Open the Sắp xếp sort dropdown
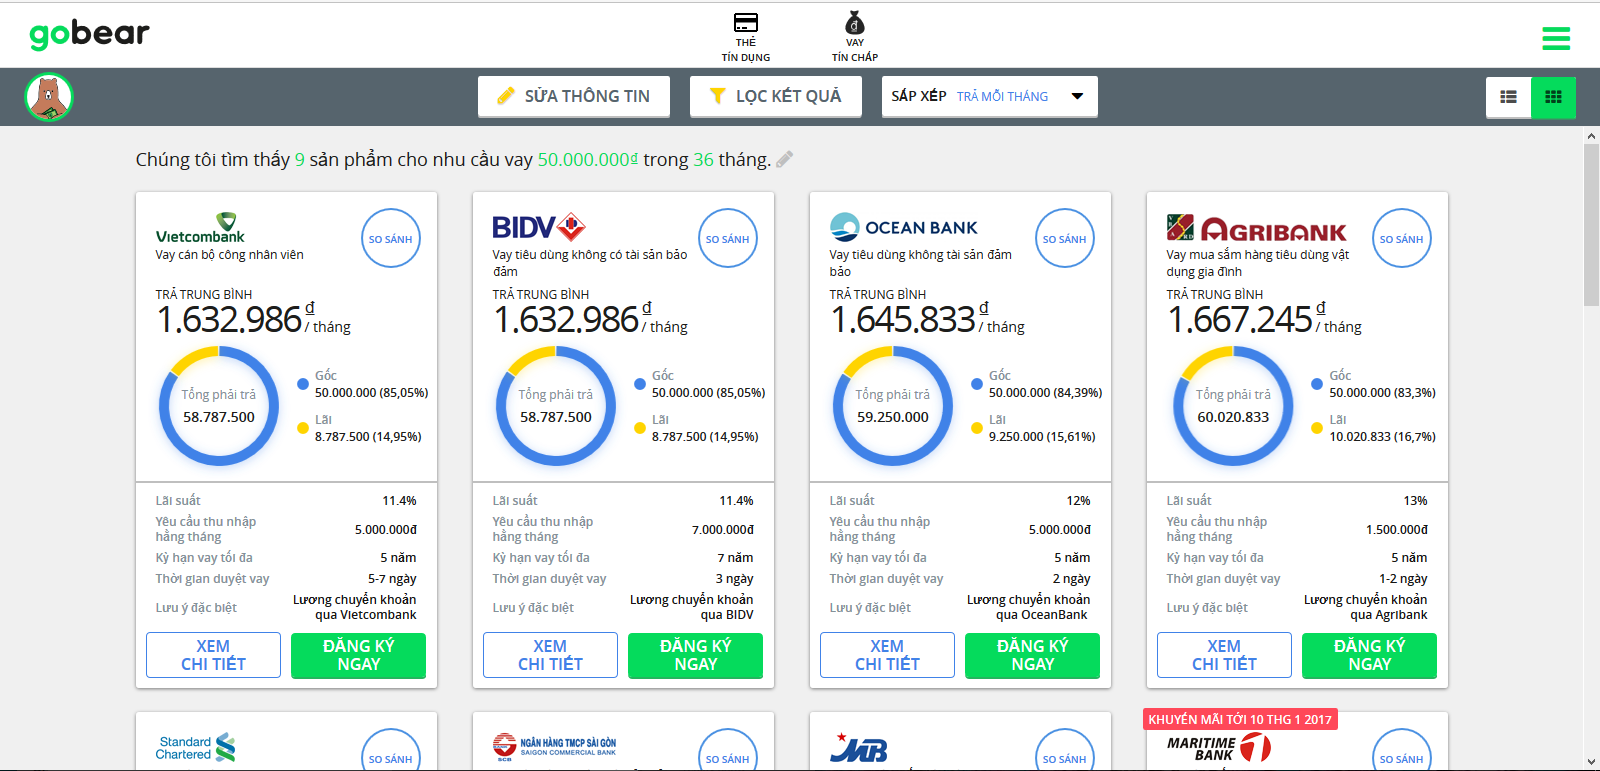Viewport: 1600px width, 771px height. [x=990, y=96]
